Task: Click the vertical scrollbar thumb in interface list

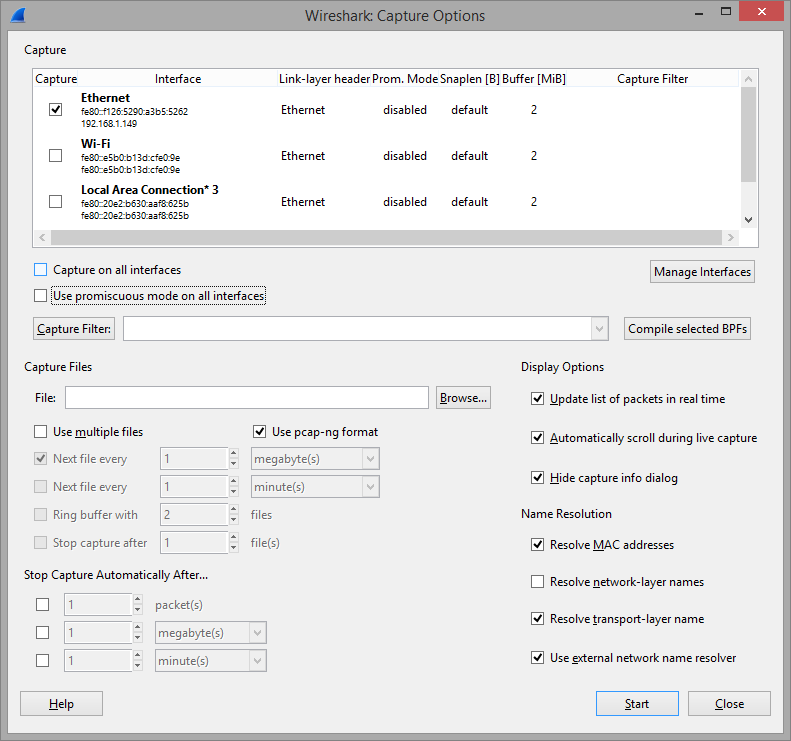Action: point(749,134)
